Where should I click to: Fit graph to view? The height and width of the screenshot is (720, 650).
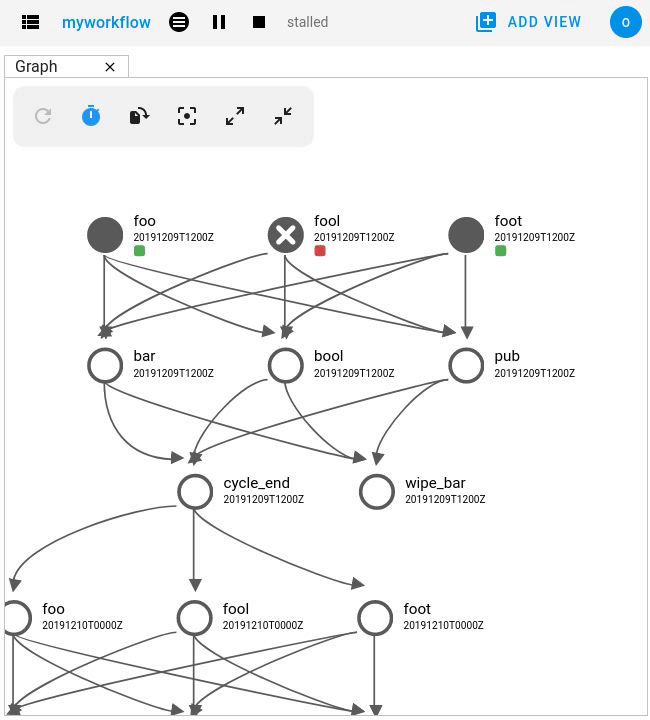(x=187, y=117)
